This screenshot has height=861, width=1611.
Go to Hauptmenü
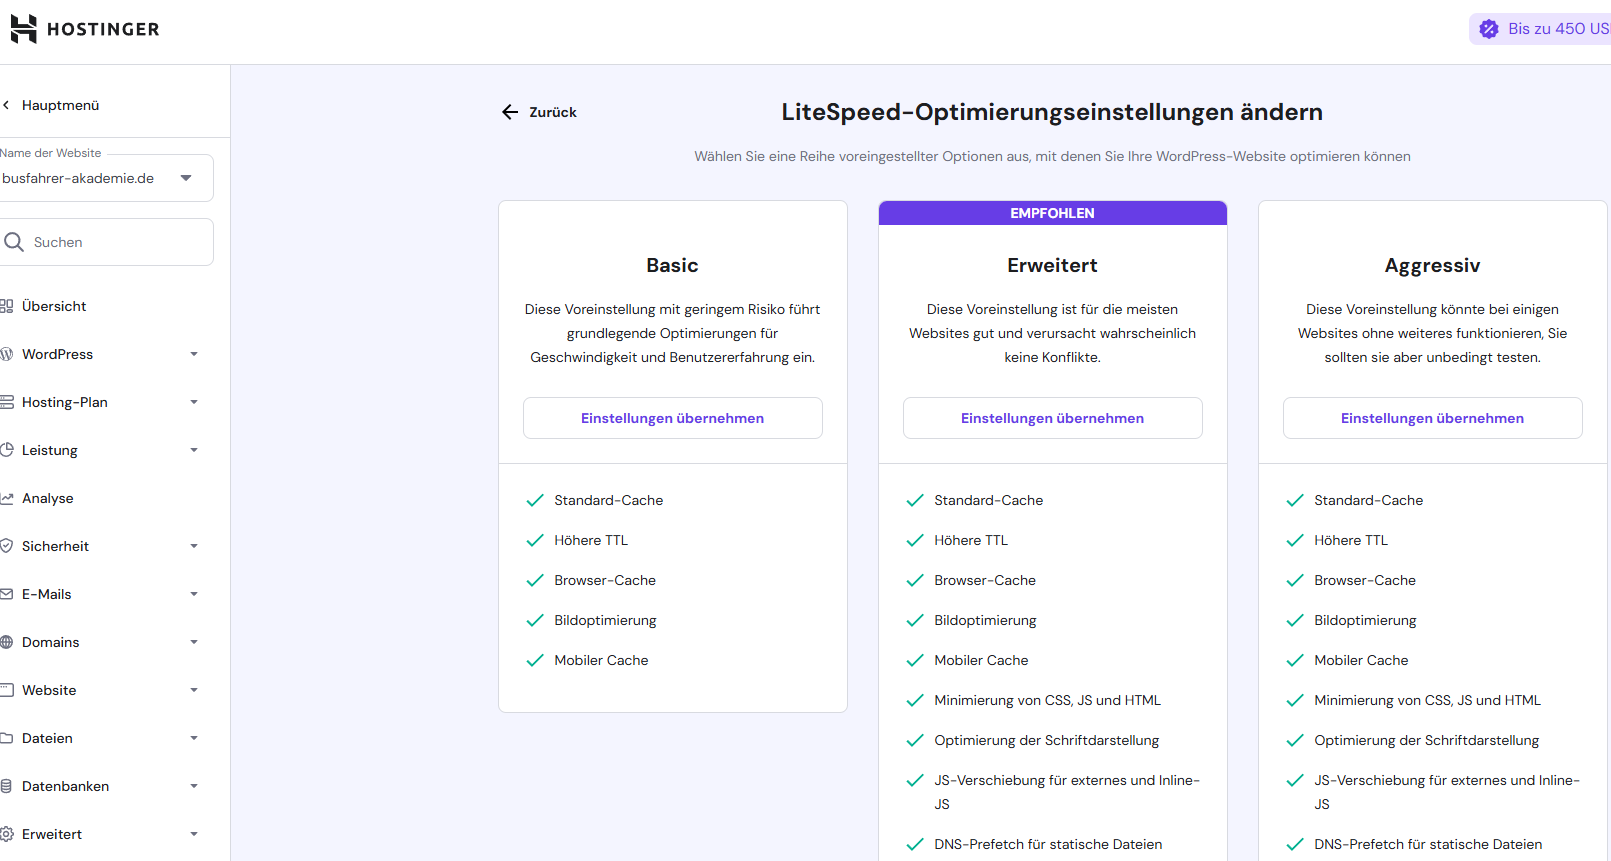tap(60, 105)
